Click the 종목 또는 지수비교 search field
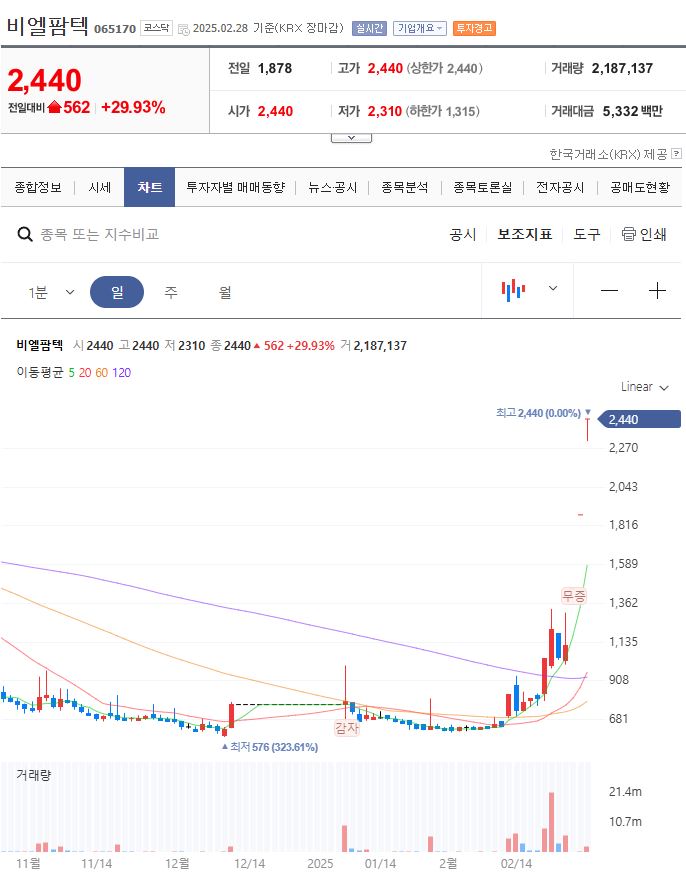686x894 pixels. click(100, 234)
